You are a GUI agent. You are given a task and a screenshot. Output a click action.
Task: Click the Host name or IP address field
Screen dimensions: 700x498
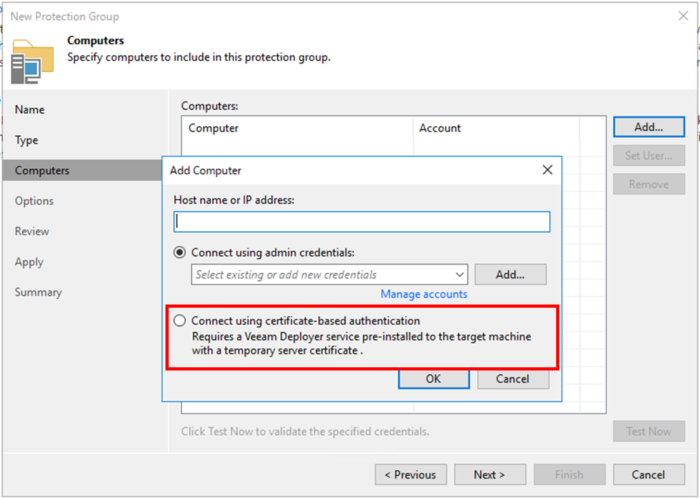pyautogui.click(x=362, y=221)
